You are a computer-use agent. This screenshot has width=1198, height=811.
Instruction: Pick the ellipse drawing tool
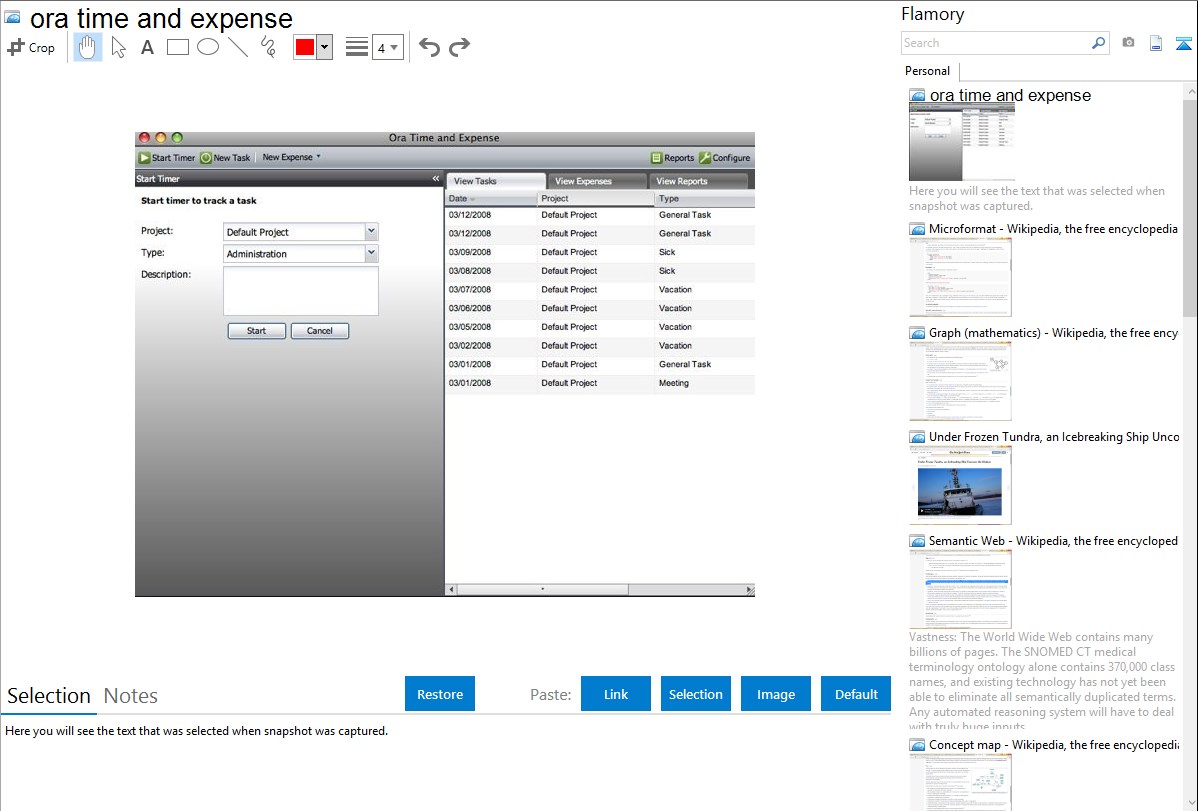[208, 47]
